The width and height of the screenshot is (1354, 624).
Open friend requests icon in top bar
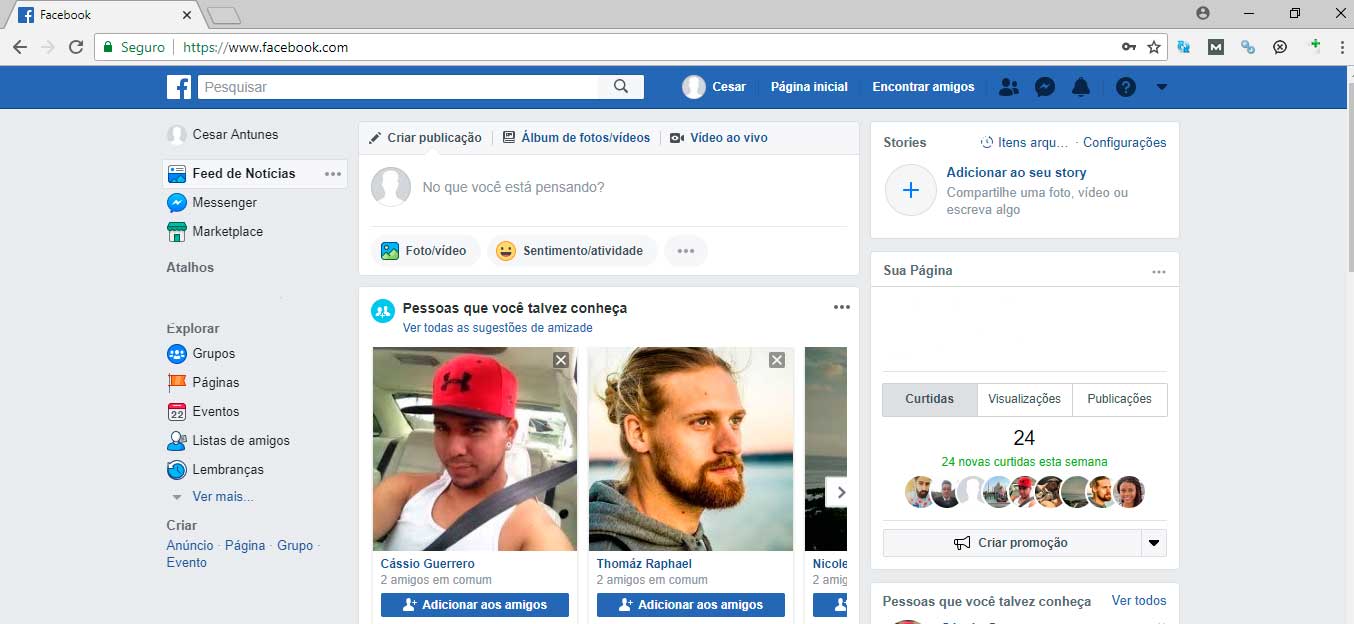coord(1009,87)
